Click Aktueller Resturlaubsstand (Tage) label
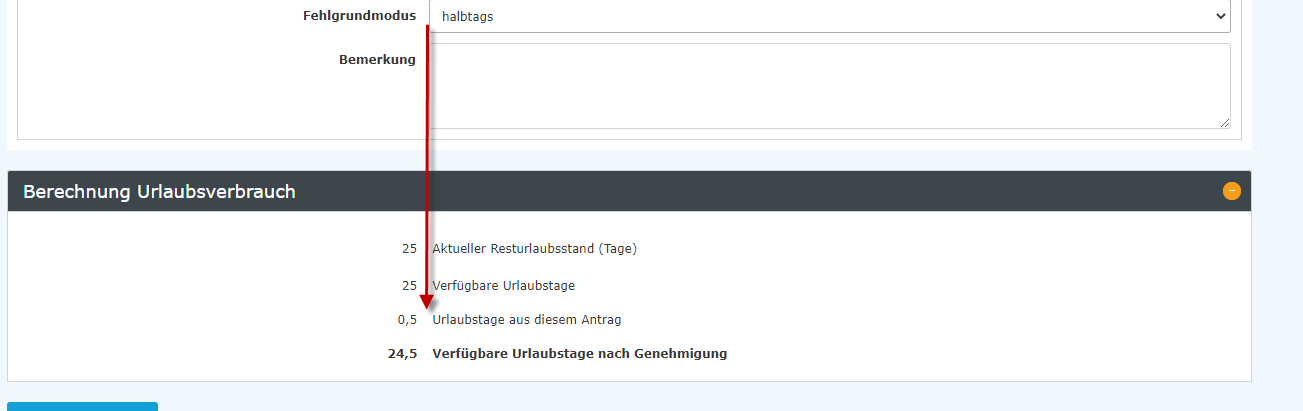1303x411 pixels. pos(534,249)
